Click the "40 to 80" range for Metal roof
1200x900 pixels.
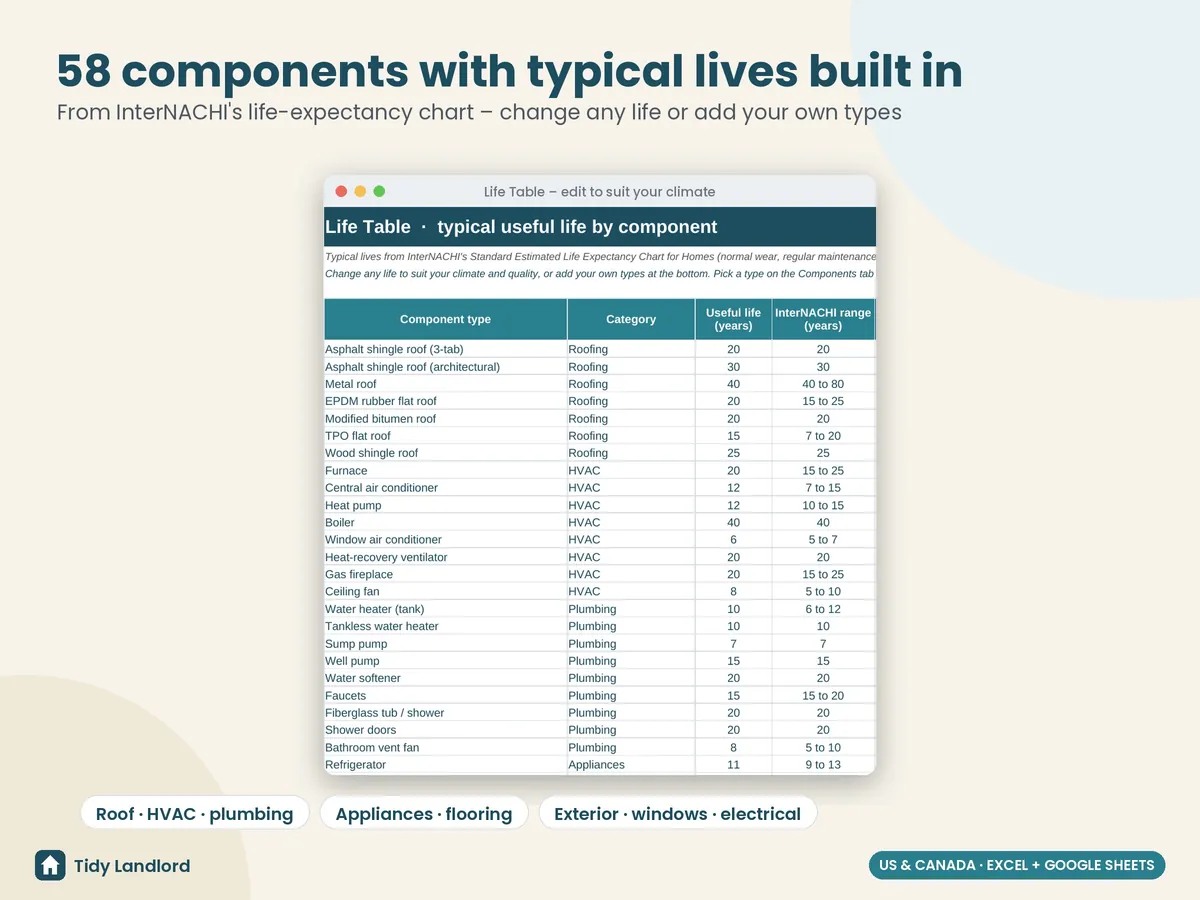click(x=823, y=384)
